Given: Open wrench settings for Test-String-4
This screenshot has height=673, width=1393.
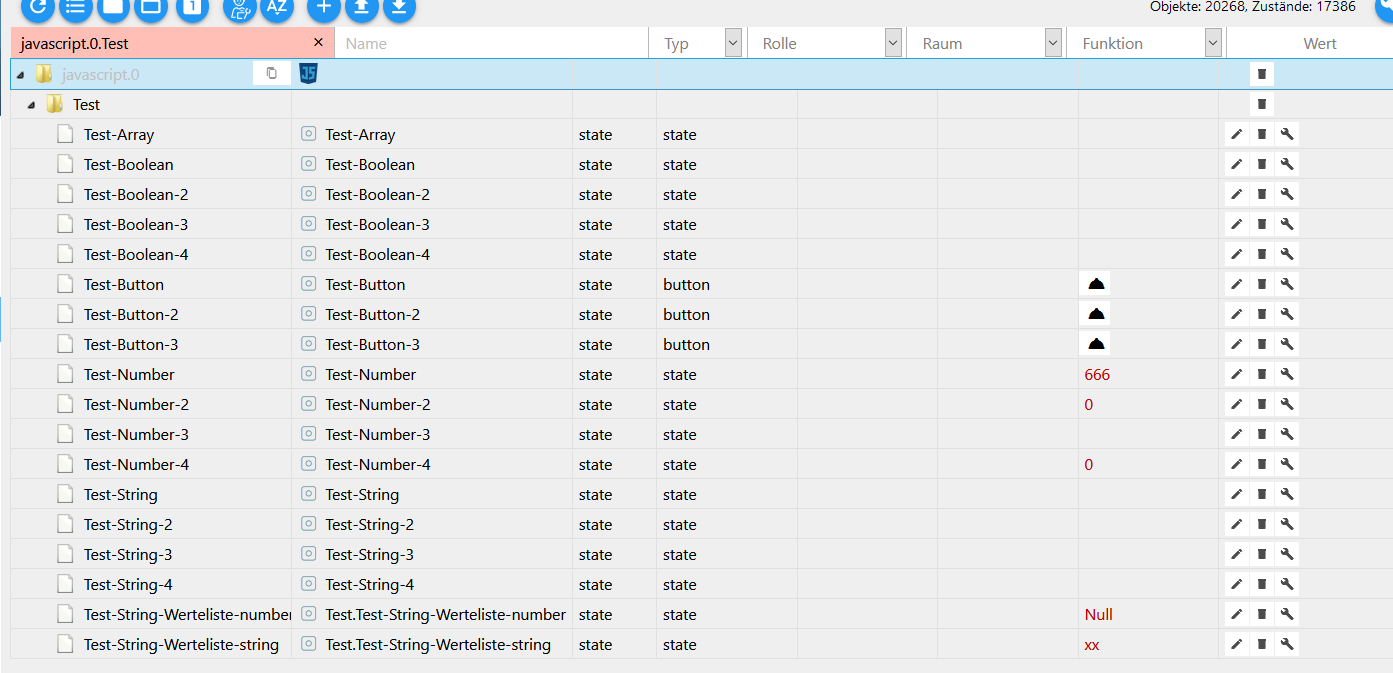Looking at the screenshot, I should pos(1287,584).
